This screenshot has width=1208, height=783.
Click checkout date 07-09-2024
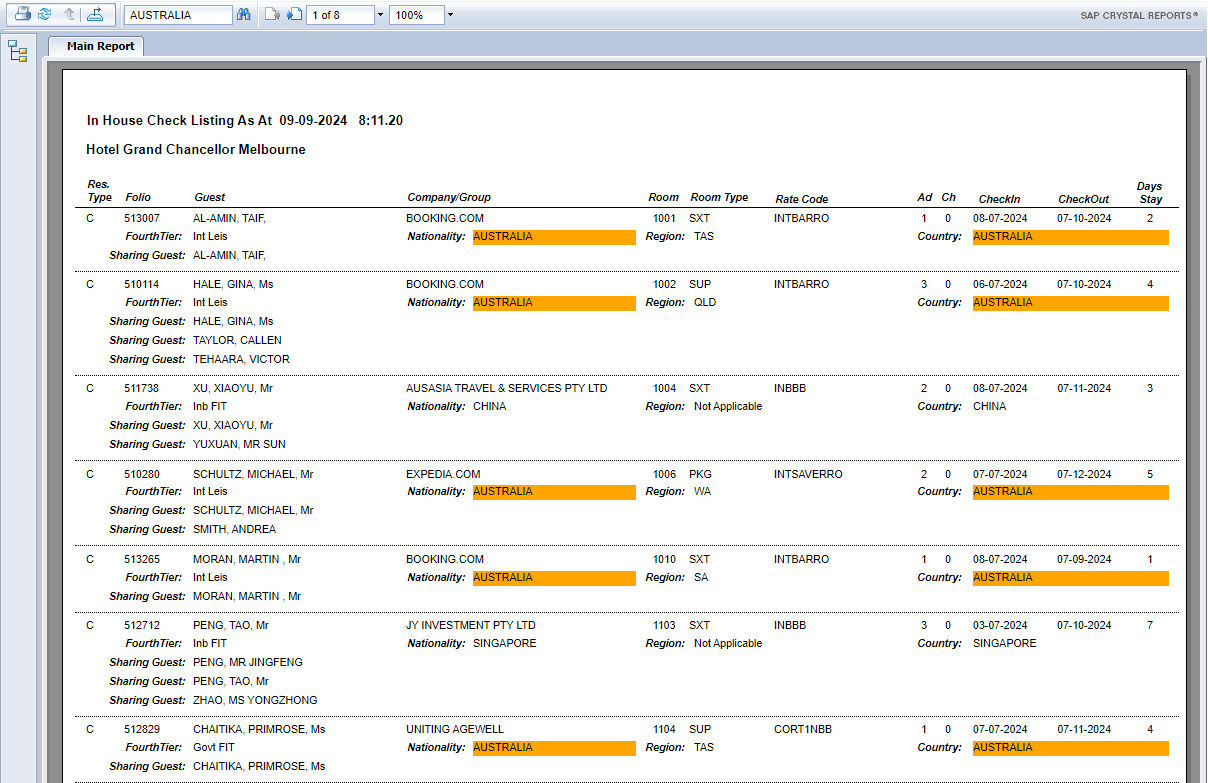coord(1084,559)
